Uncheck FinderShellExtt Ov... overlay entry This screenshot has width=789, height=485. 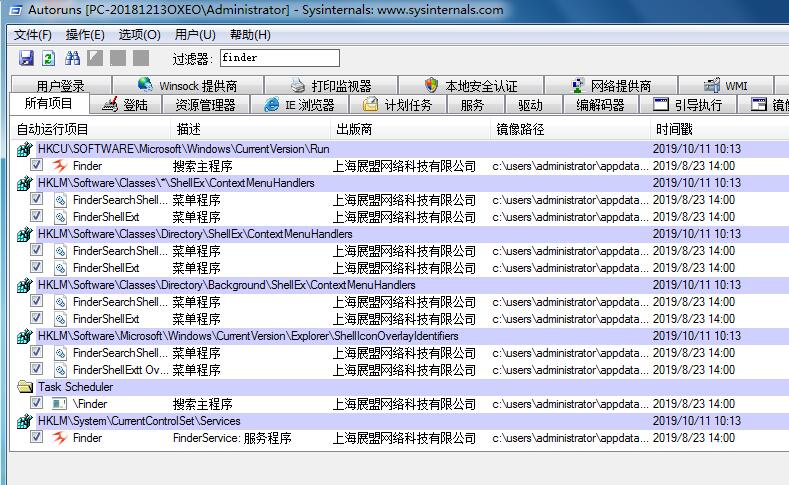(36, 369)
